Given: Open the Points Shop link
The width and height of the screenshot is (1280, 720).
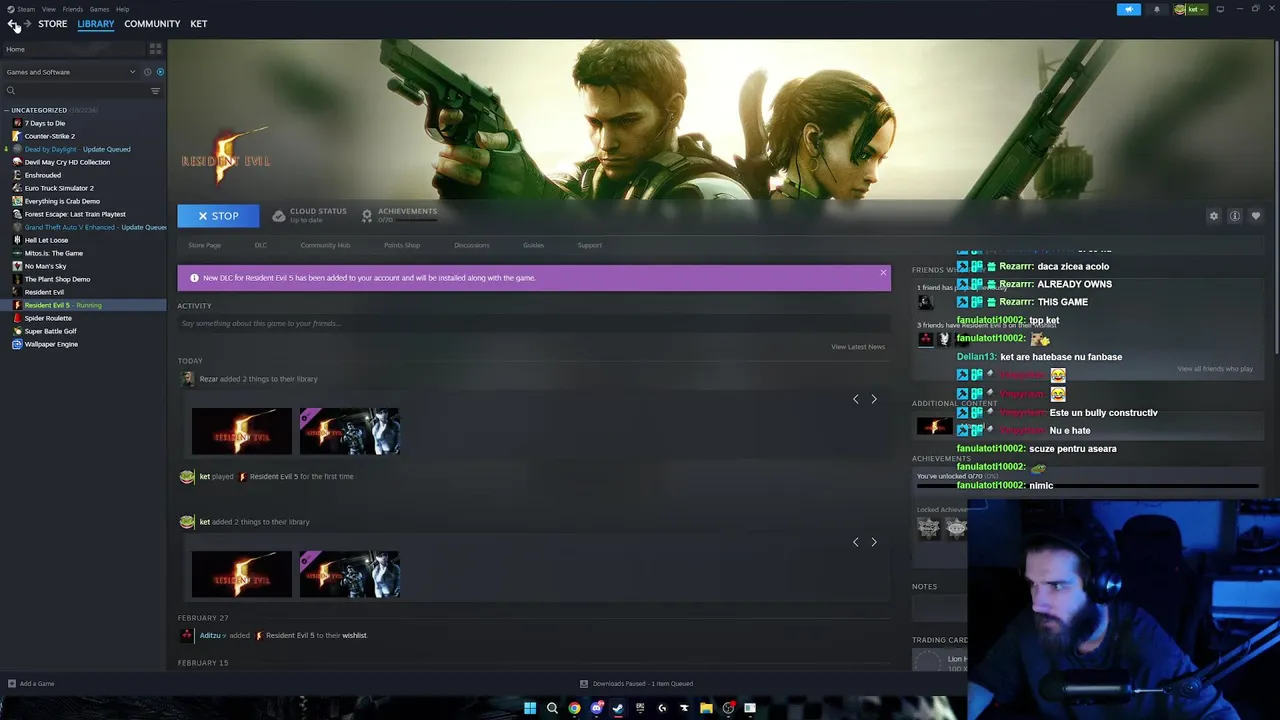Looking at the screenshot, I should [402, 245].
